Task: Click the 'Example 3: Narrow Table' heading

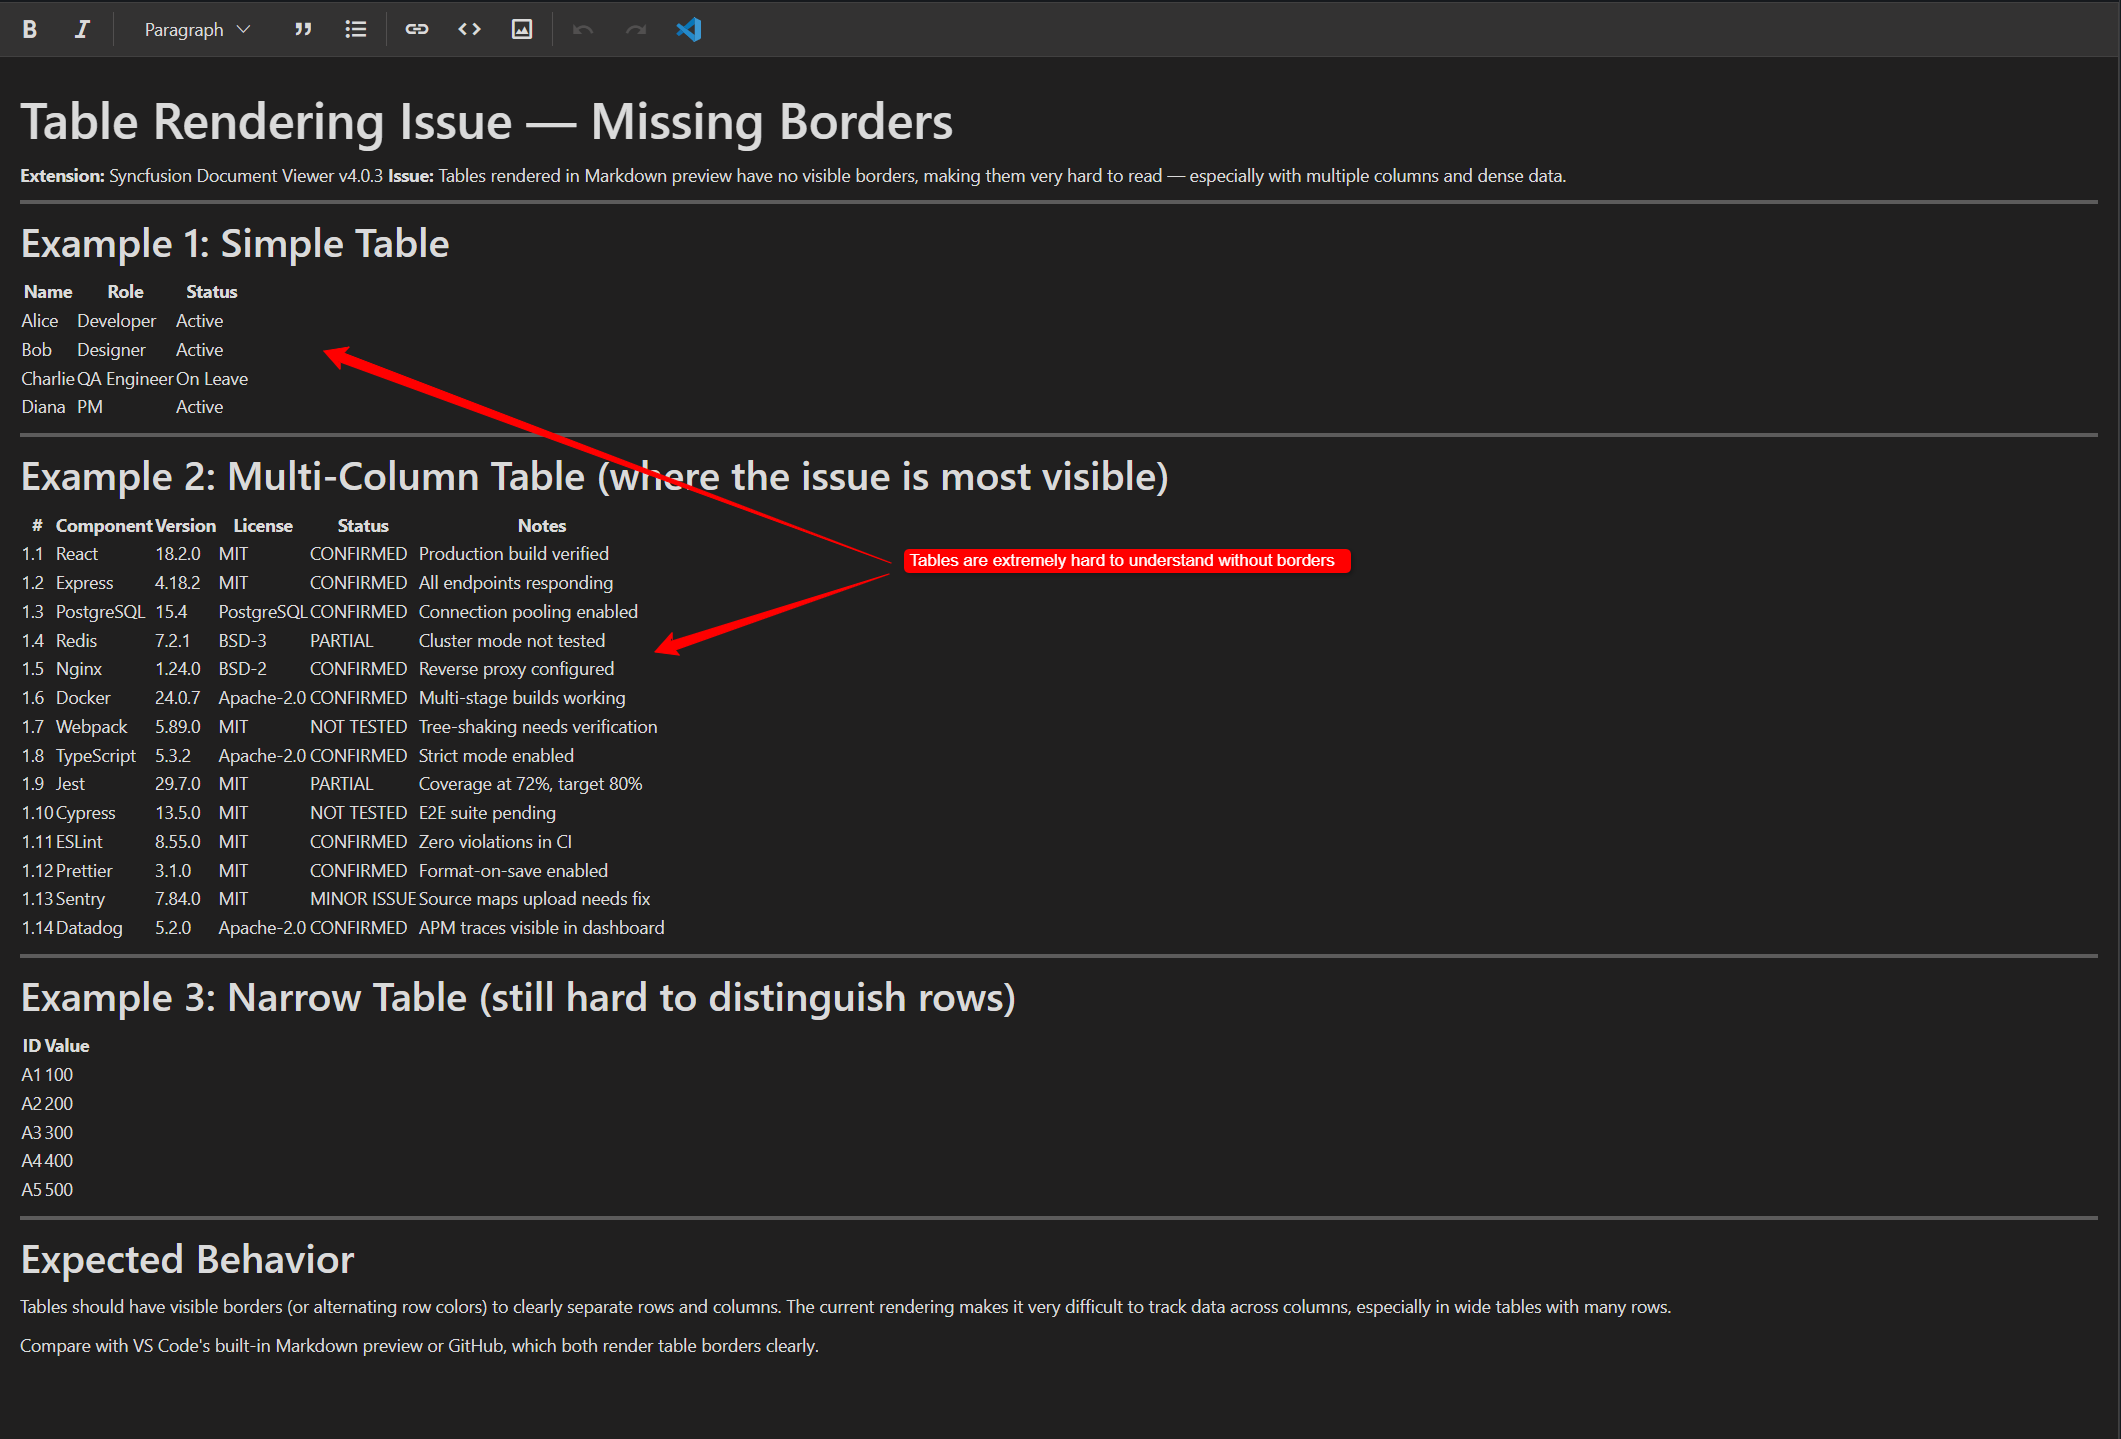Action: click(518, 998)
